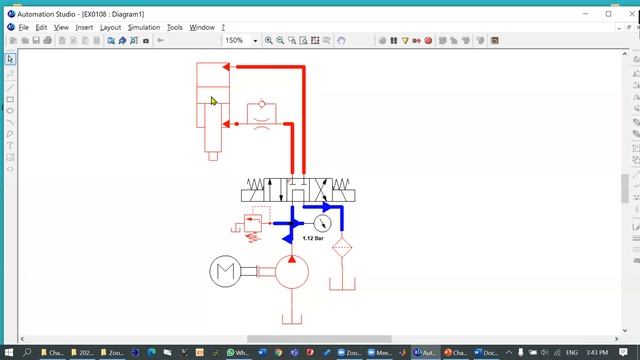Click the scroll left arrow
The image size is (640, 360).
(x=22, y=339)
